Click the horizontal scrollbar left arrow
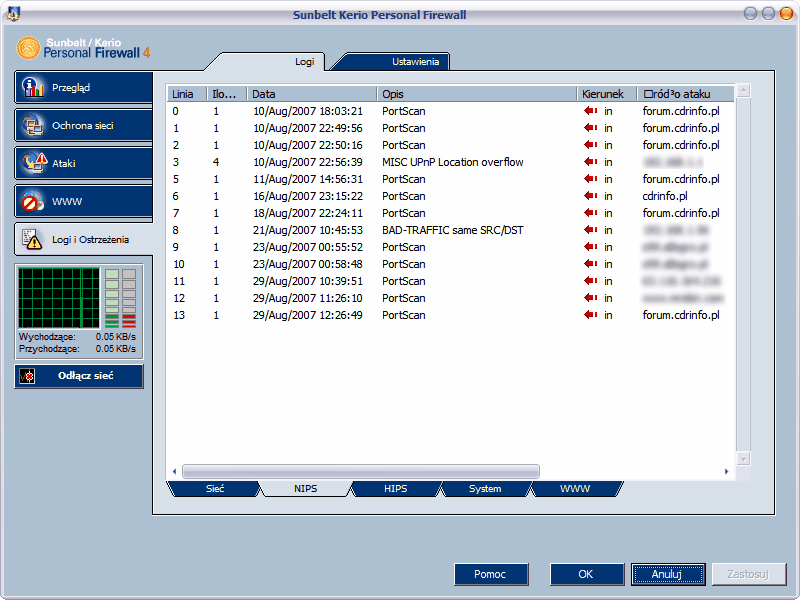Viewport: 800px width, 600px height. (x=174, y=471)
